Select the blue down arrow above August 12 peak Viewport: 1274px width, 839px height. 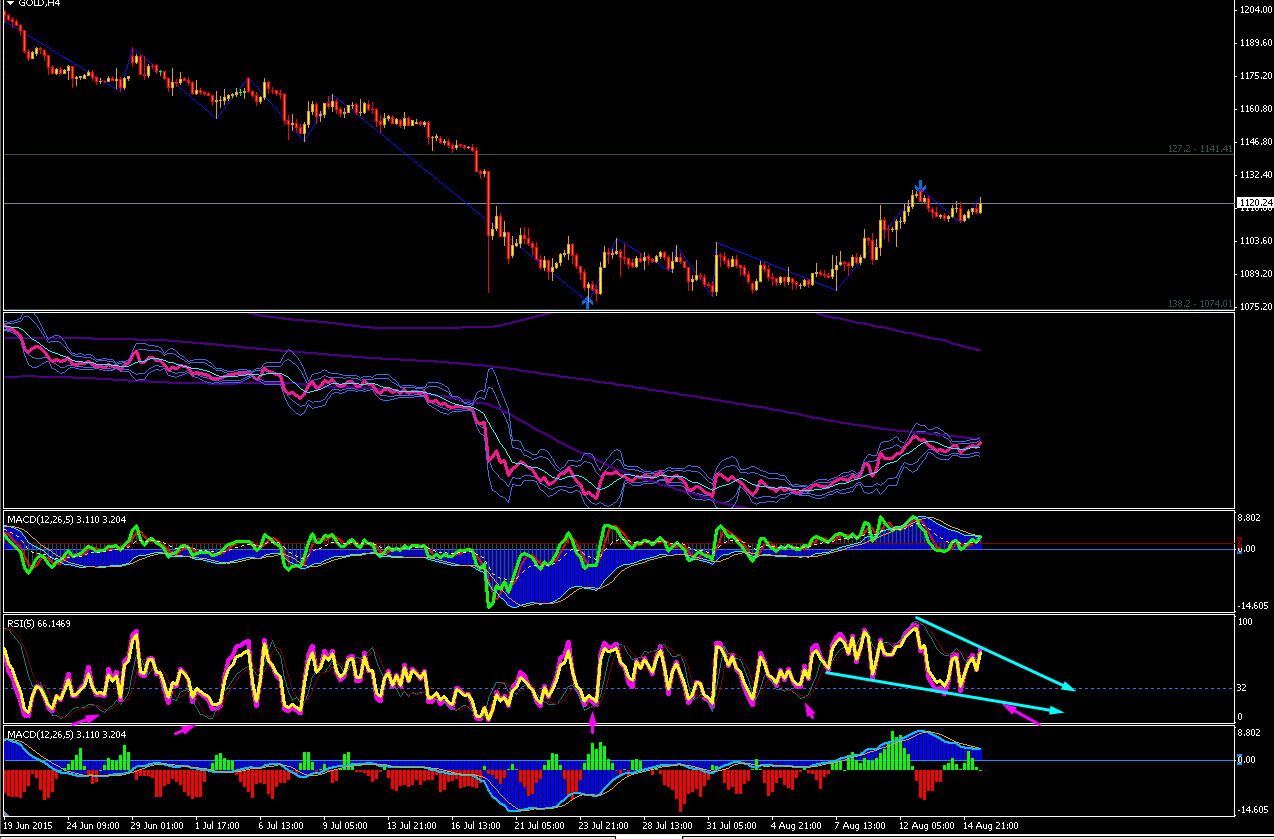click(x=921, y=186)
